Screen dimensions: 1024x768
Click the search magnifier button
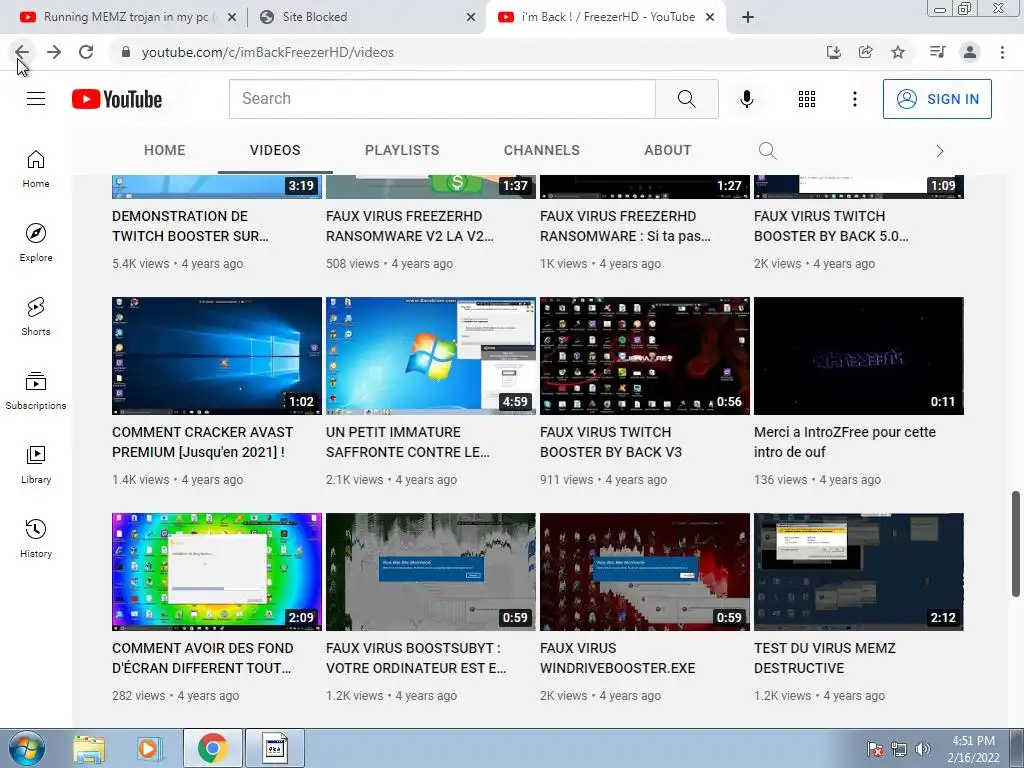[686, 99]
